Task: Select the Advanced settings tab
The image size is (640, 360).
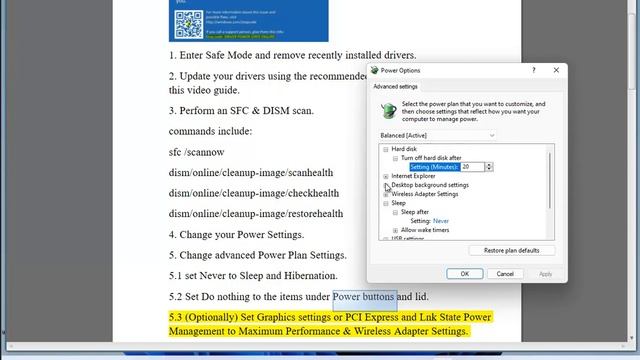Action: pyautogui.click(x=395, y=87)
